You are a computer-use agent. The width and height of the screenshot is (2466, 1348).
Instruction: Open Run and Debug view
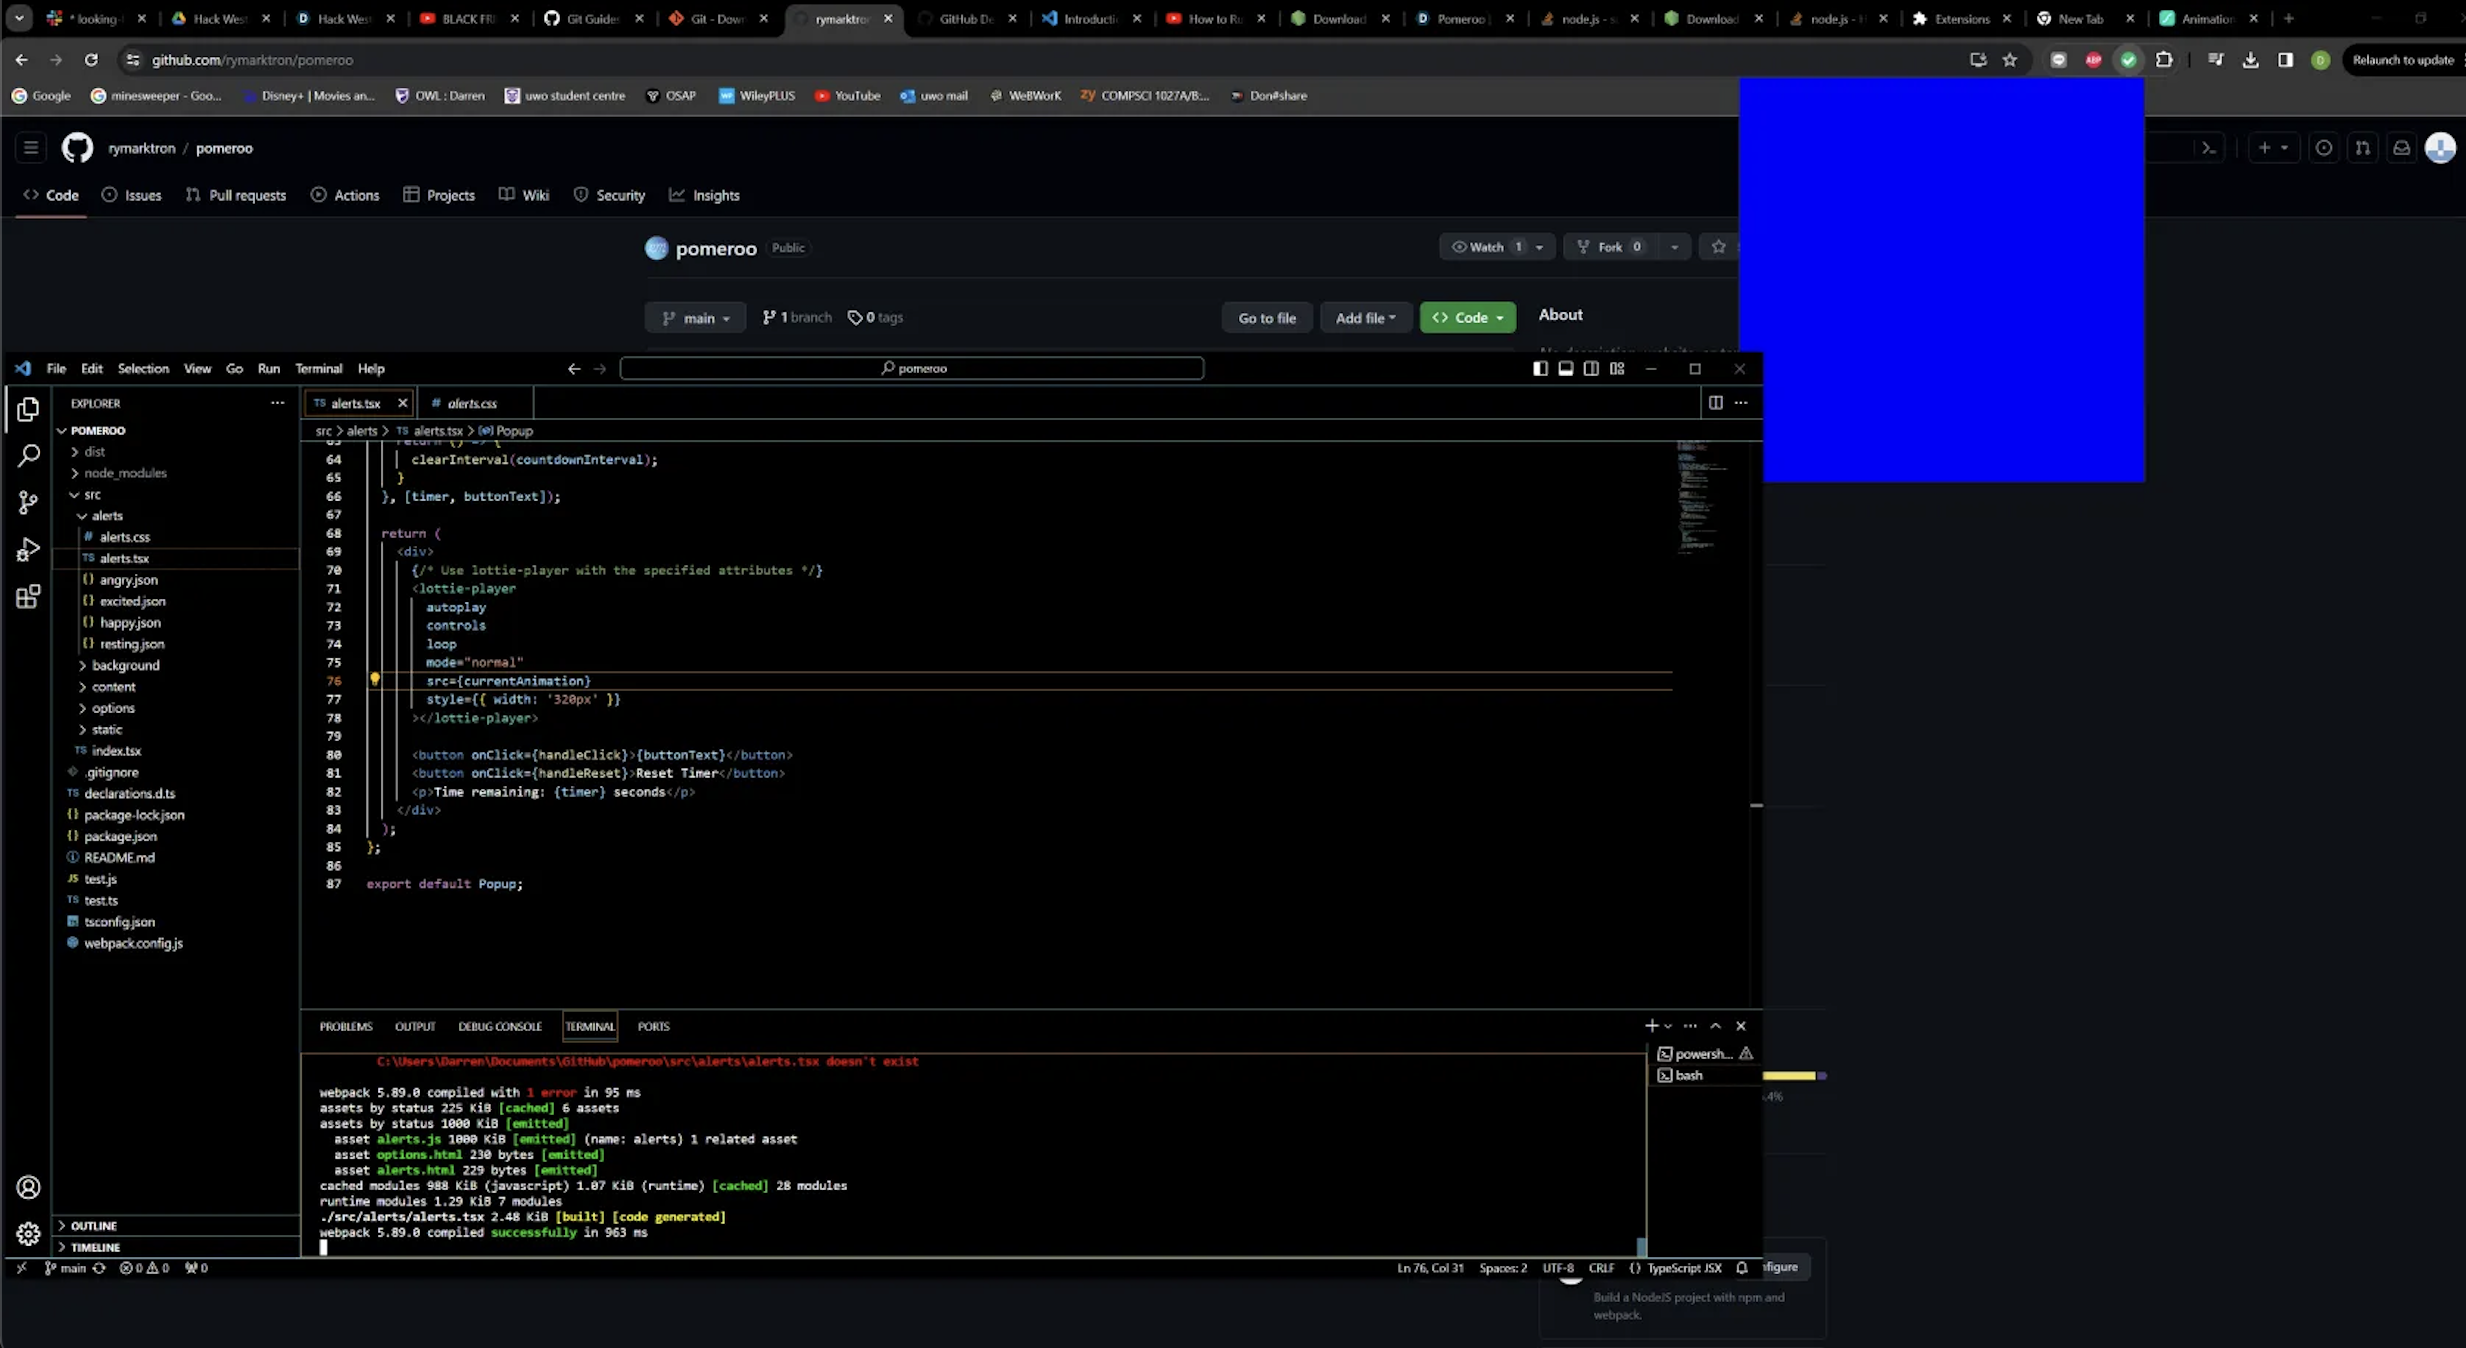pos(28,549)
